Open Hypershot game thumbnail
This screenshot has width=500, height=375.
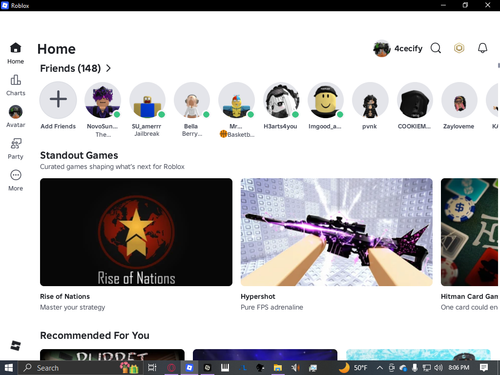(337, 232)
